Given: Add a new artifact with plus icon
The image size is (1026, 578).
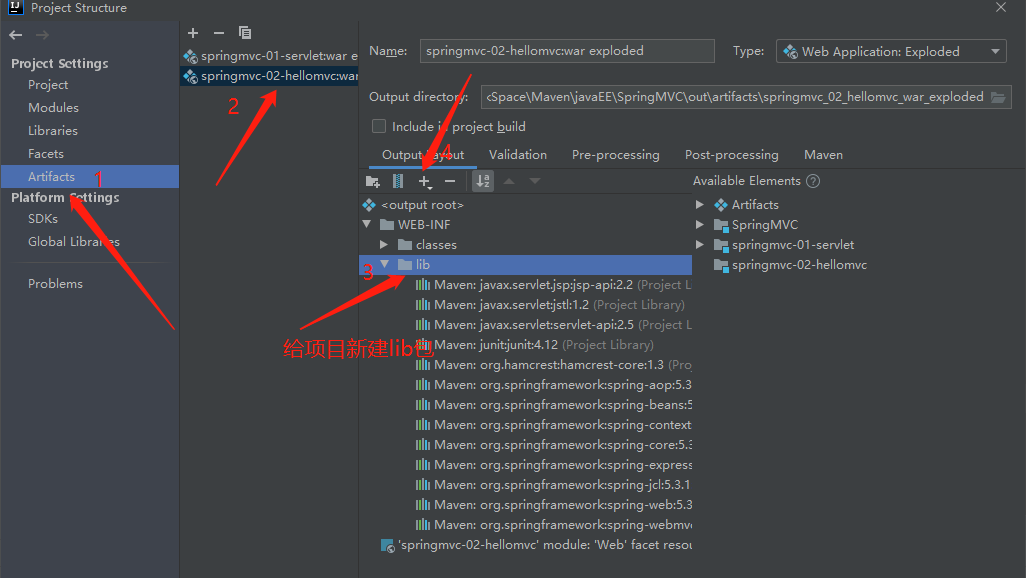Looking at the screenshot, I should 193,33.
